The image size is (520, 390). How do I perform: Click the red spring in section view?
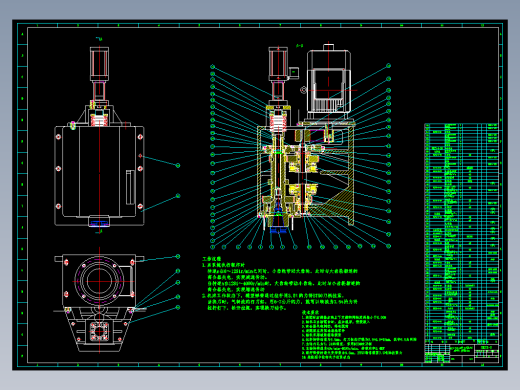[278, 123]
